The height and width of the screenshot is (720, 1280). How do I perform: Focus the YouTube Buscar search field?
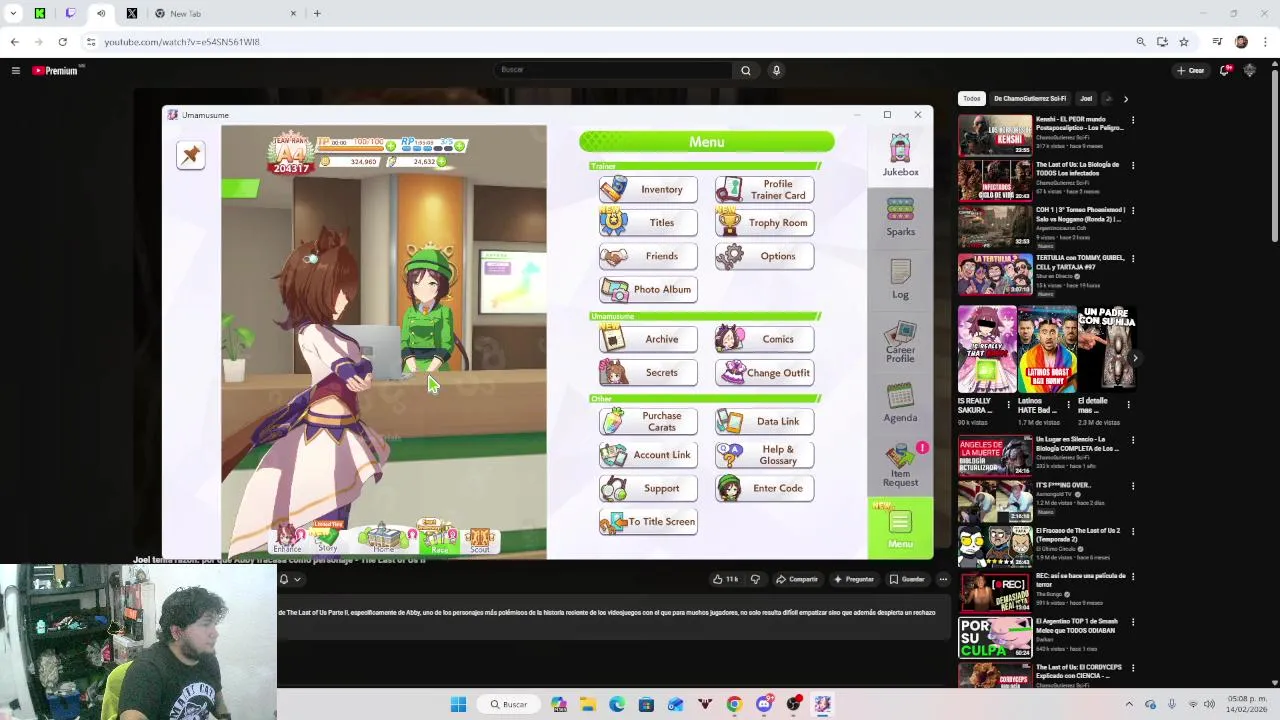tap(613, 70)
